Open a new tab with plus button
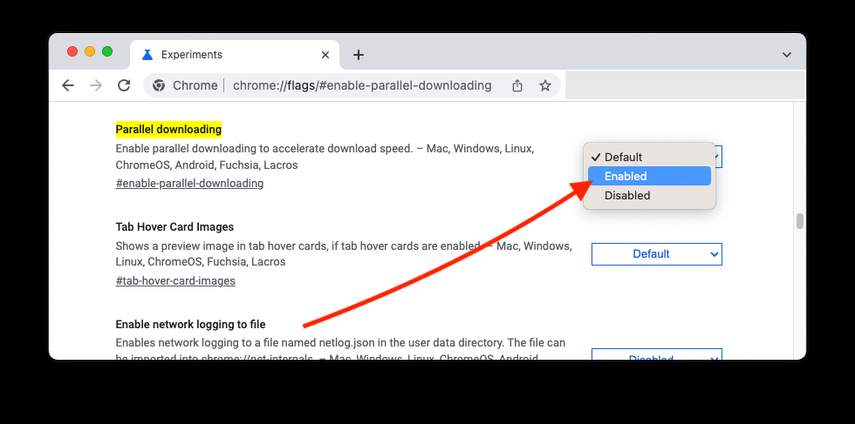Screen dimensions: 855x424 pyautogui.click(x=358, y=55)
